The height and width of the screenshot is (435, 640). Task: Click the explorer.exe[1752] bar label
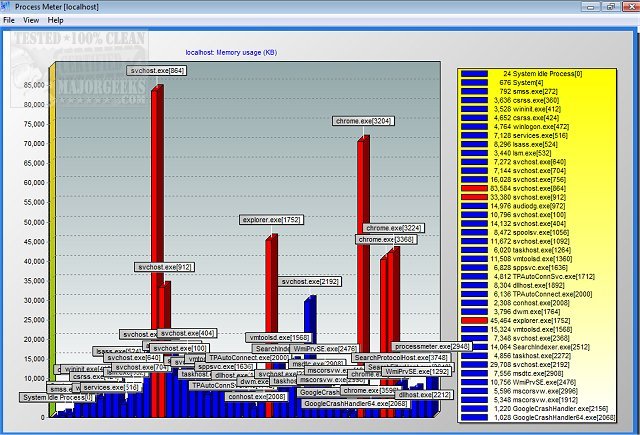271,219
